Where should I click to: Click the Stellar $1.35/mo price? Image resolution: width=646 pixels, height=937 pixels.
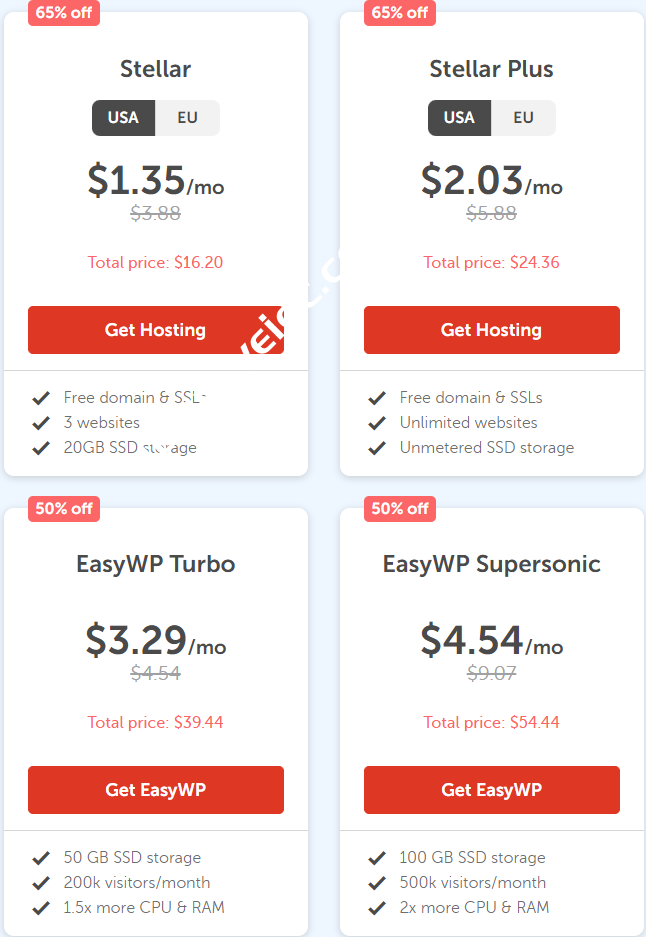point(156,181)
